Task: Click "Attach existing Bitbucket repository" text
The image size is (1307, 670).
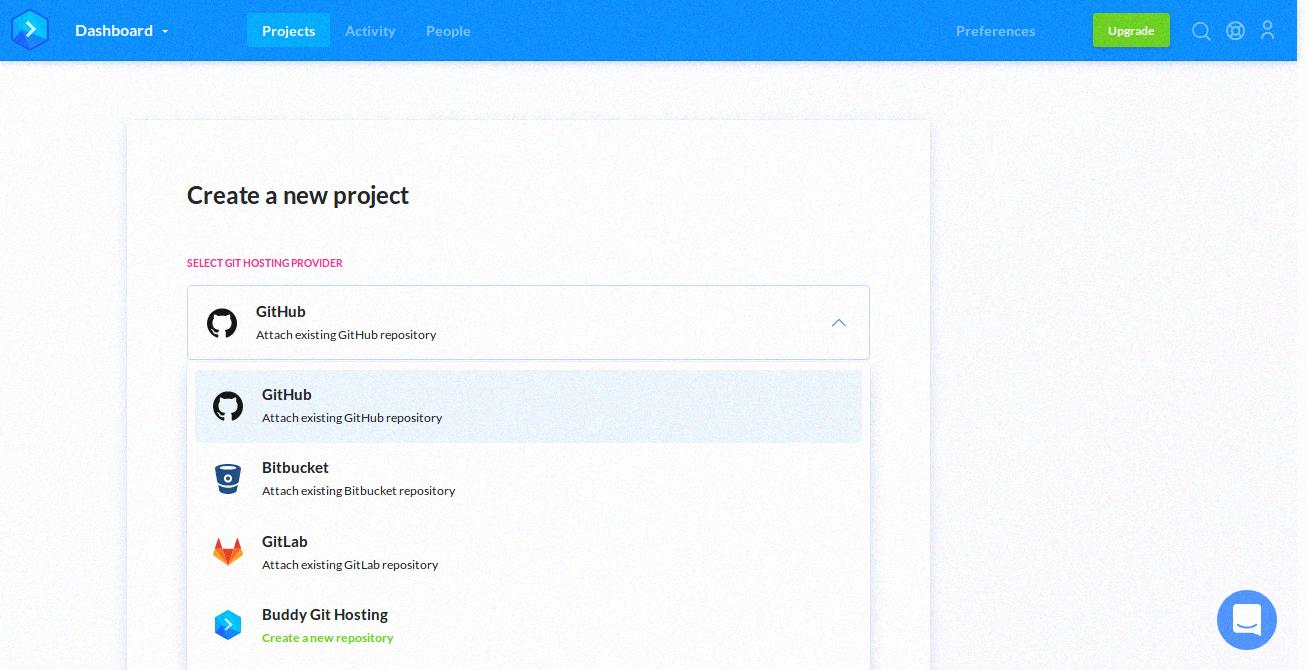Action: pos(358,491)
